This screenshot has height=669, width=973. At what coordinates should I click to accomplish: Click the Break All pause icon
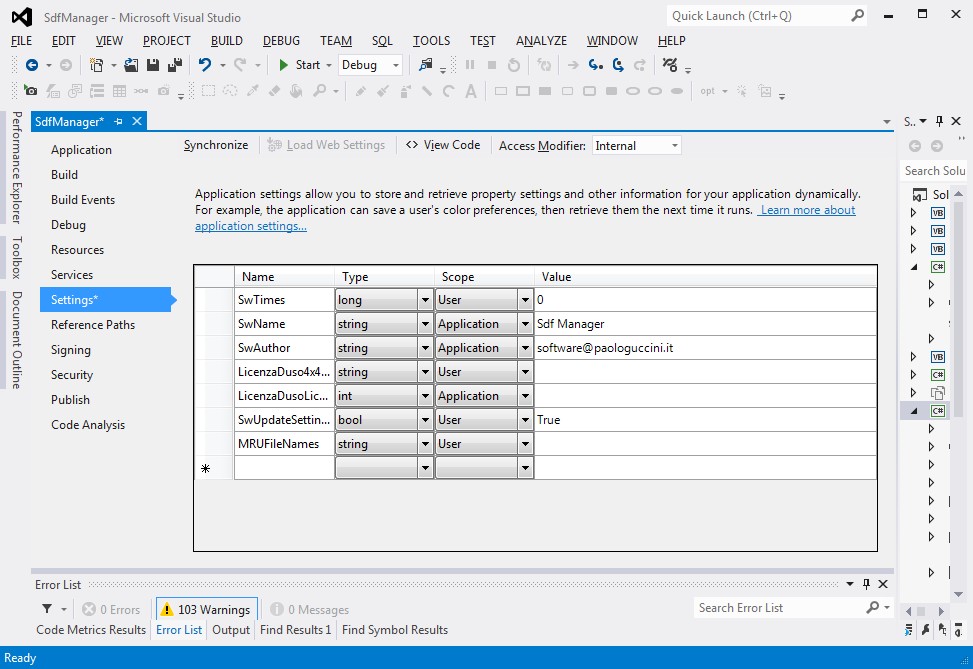tap(470, 65)
